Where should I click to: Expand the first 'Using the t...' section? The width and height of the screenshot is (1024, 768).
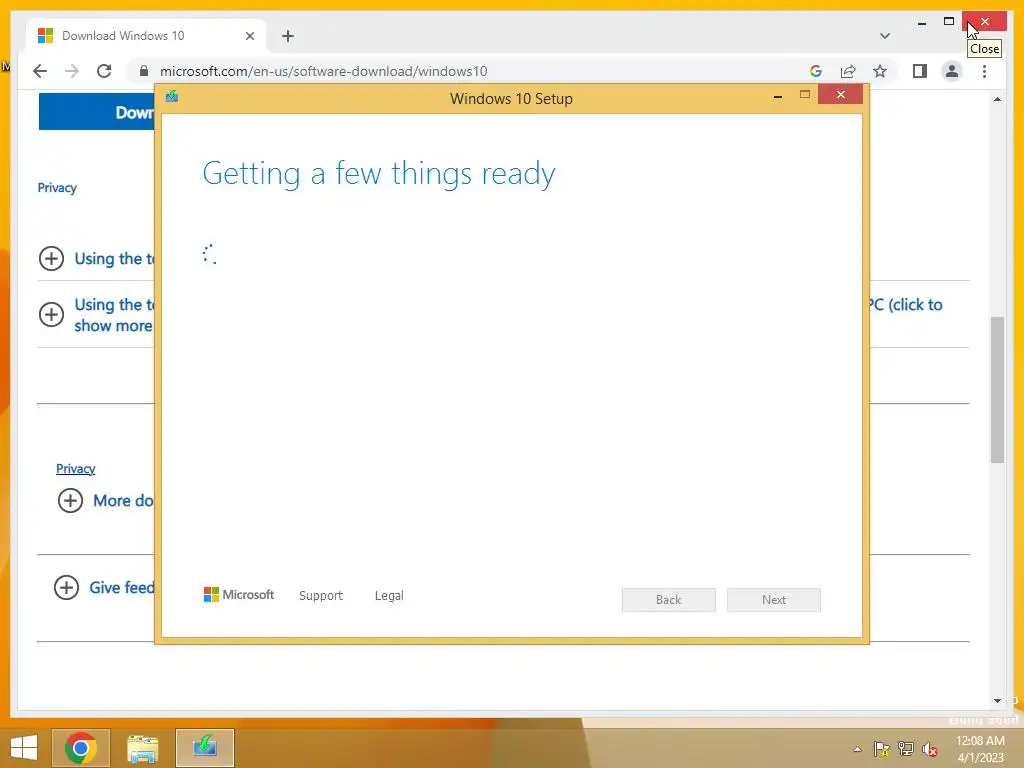[x=52, y=259]
